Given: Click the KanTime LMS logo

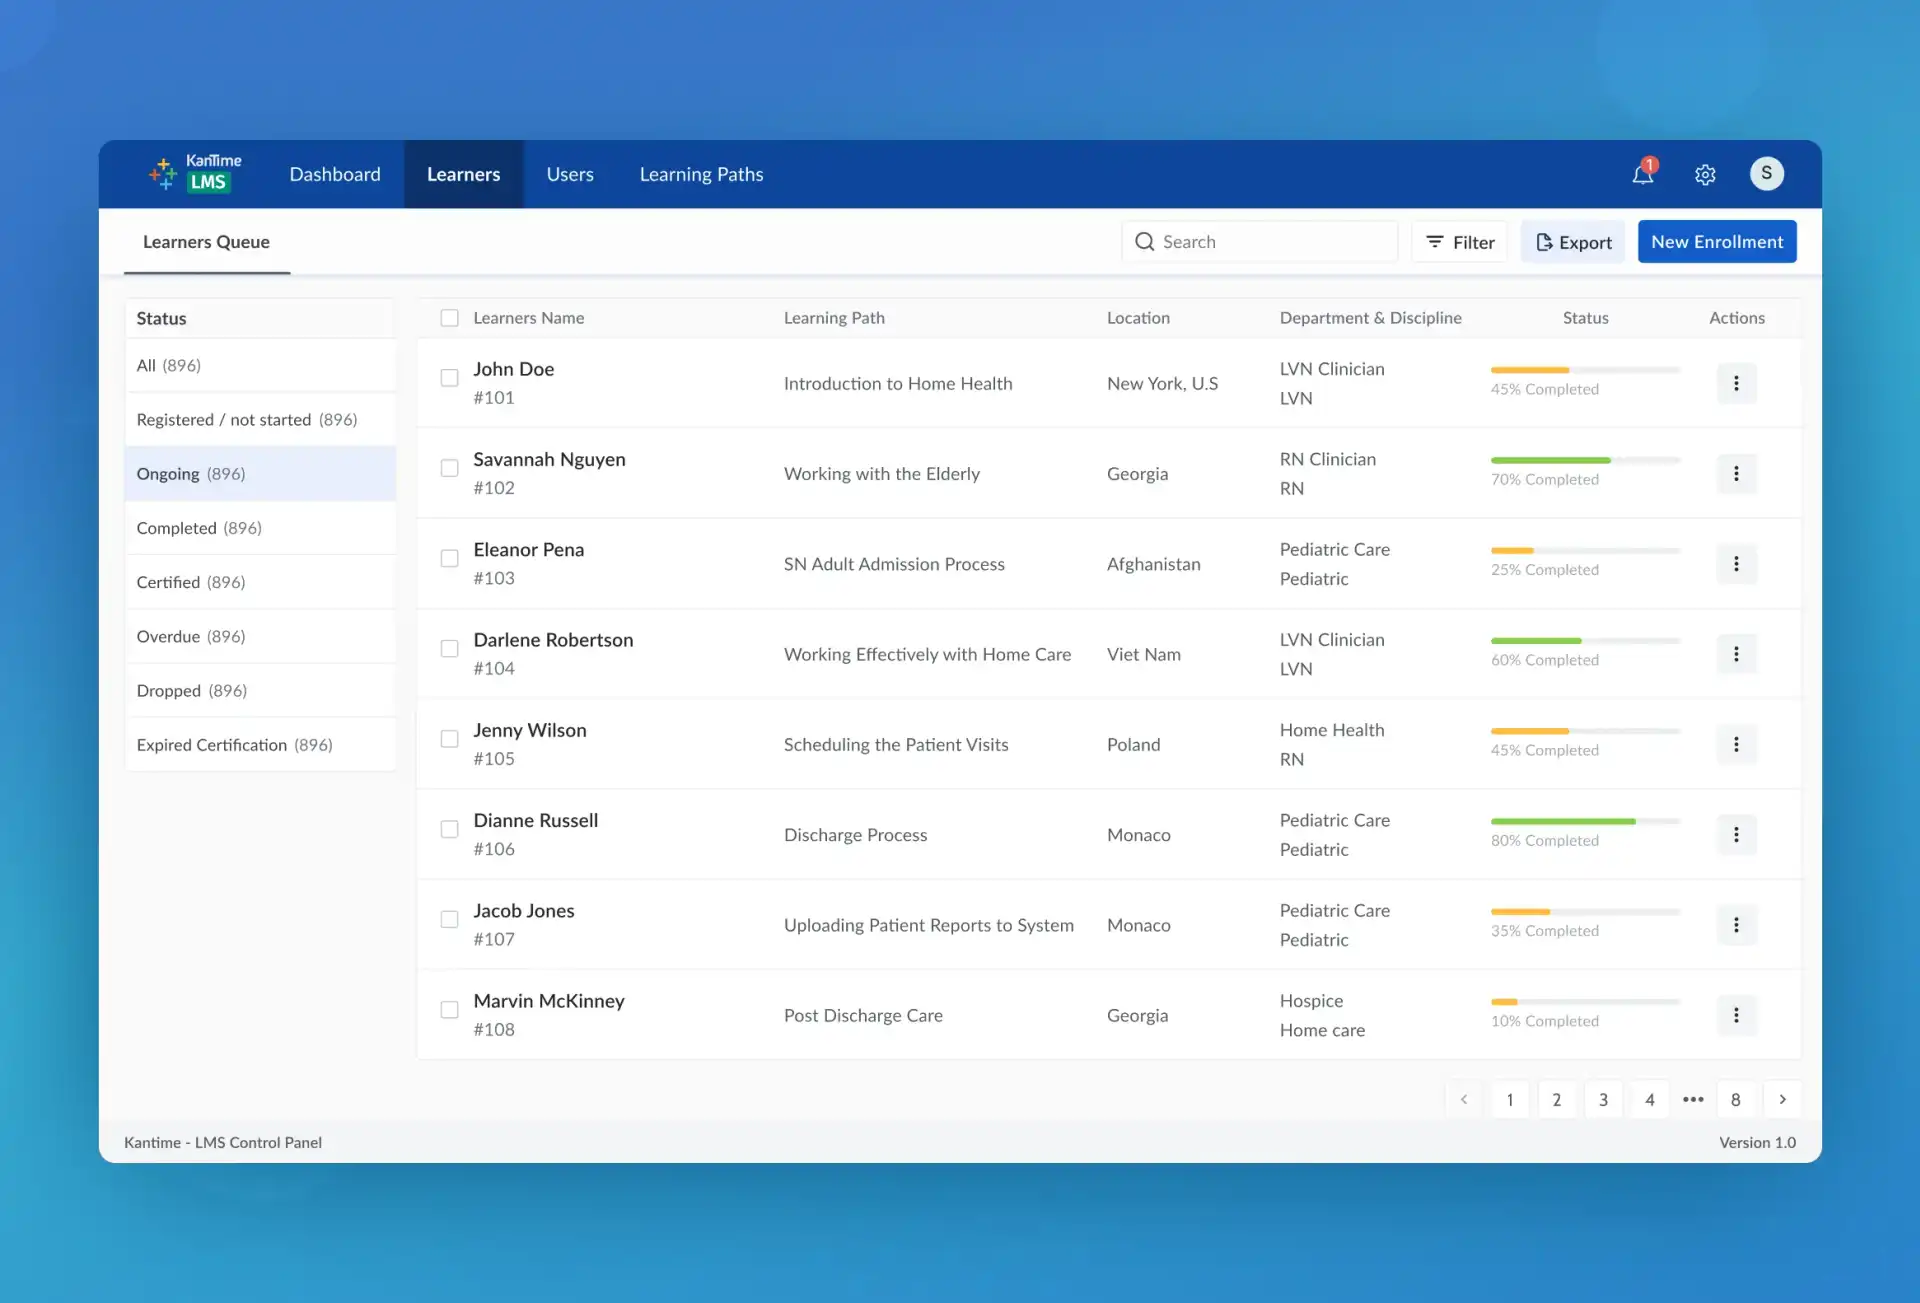Looking at the screenshot, I should (196, 173).
